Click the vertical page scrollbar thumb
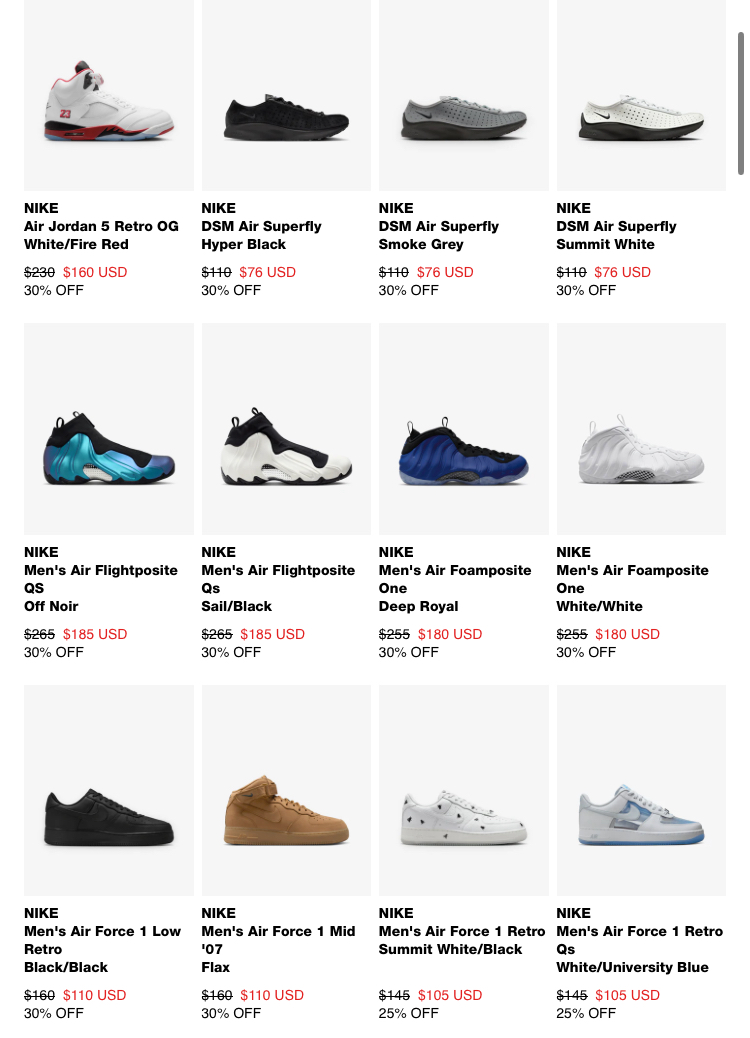 click(x=741, y=103)
